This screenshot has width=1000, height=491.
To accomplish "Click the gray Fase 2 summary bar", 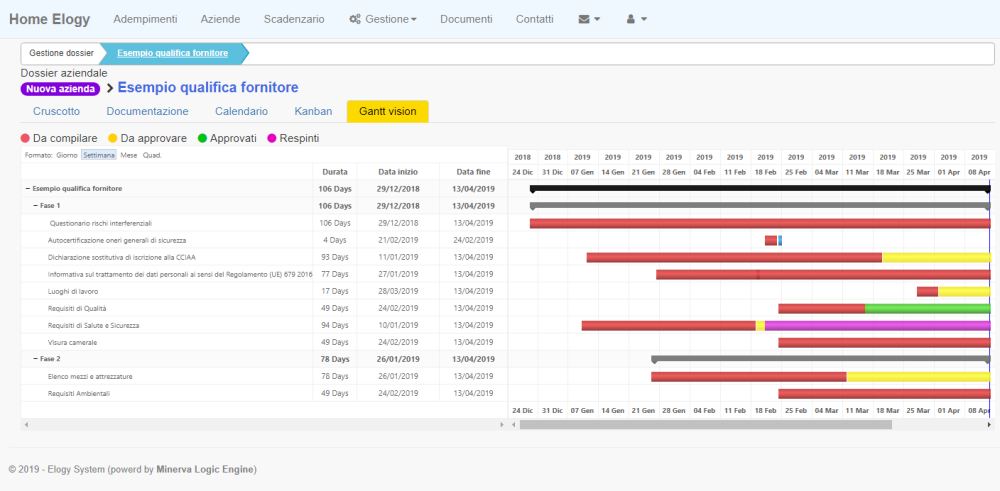I will click(x=820, y=359).
